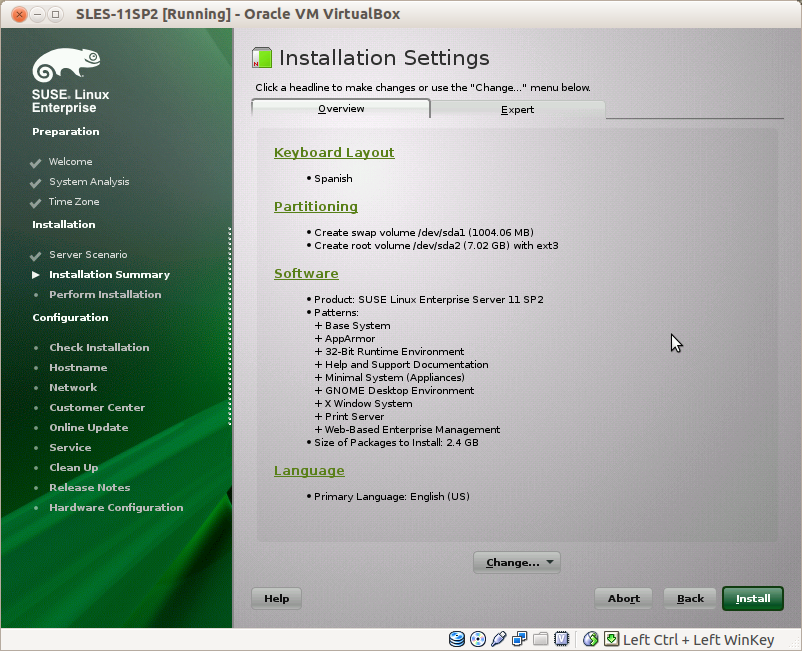Click the Installation Summary step
The width and height of the screenshot is (802, 651).
(x=109, y=275)
